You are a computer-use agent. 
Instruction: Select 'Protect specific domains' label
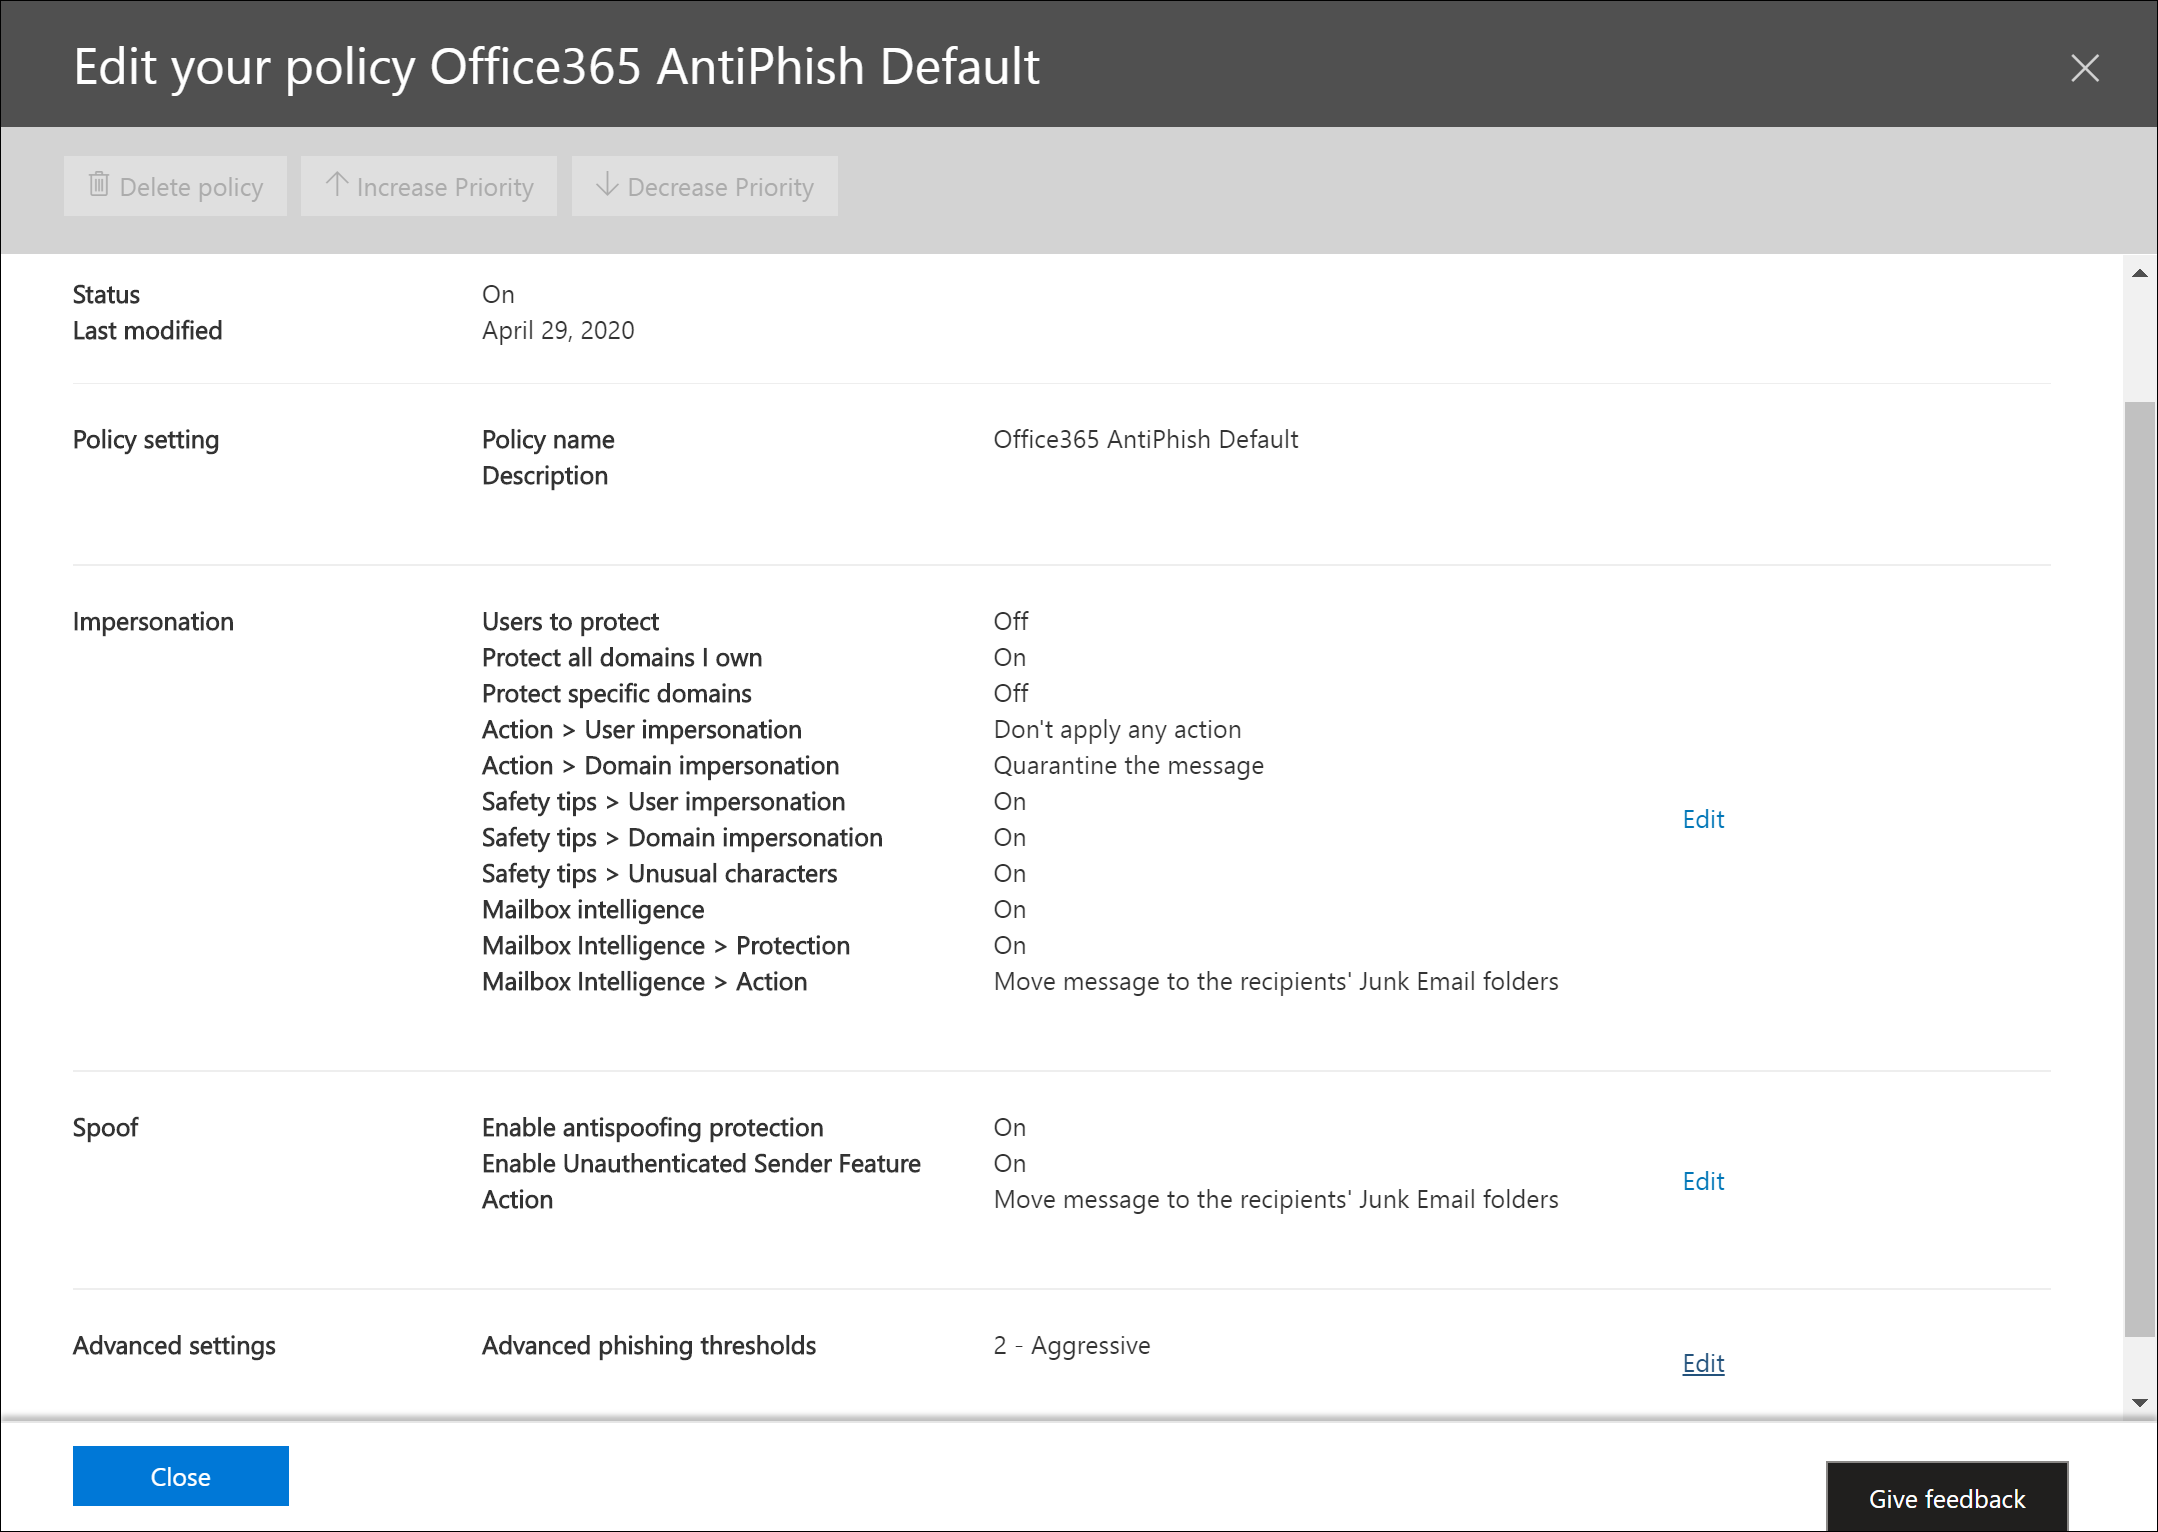tap(616, 694)
